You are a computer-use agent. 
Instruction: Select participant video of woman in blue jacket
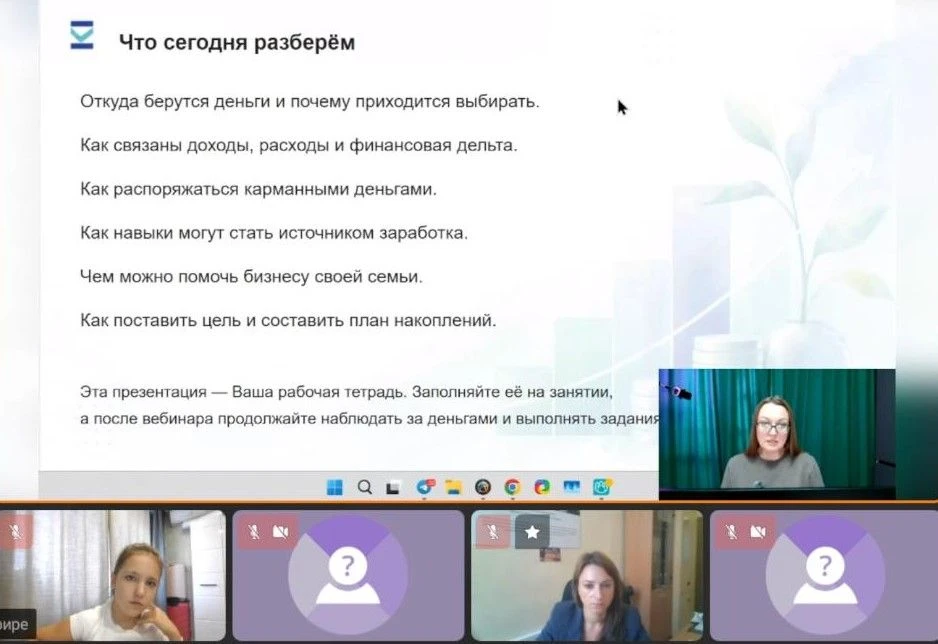coord(587,575)
